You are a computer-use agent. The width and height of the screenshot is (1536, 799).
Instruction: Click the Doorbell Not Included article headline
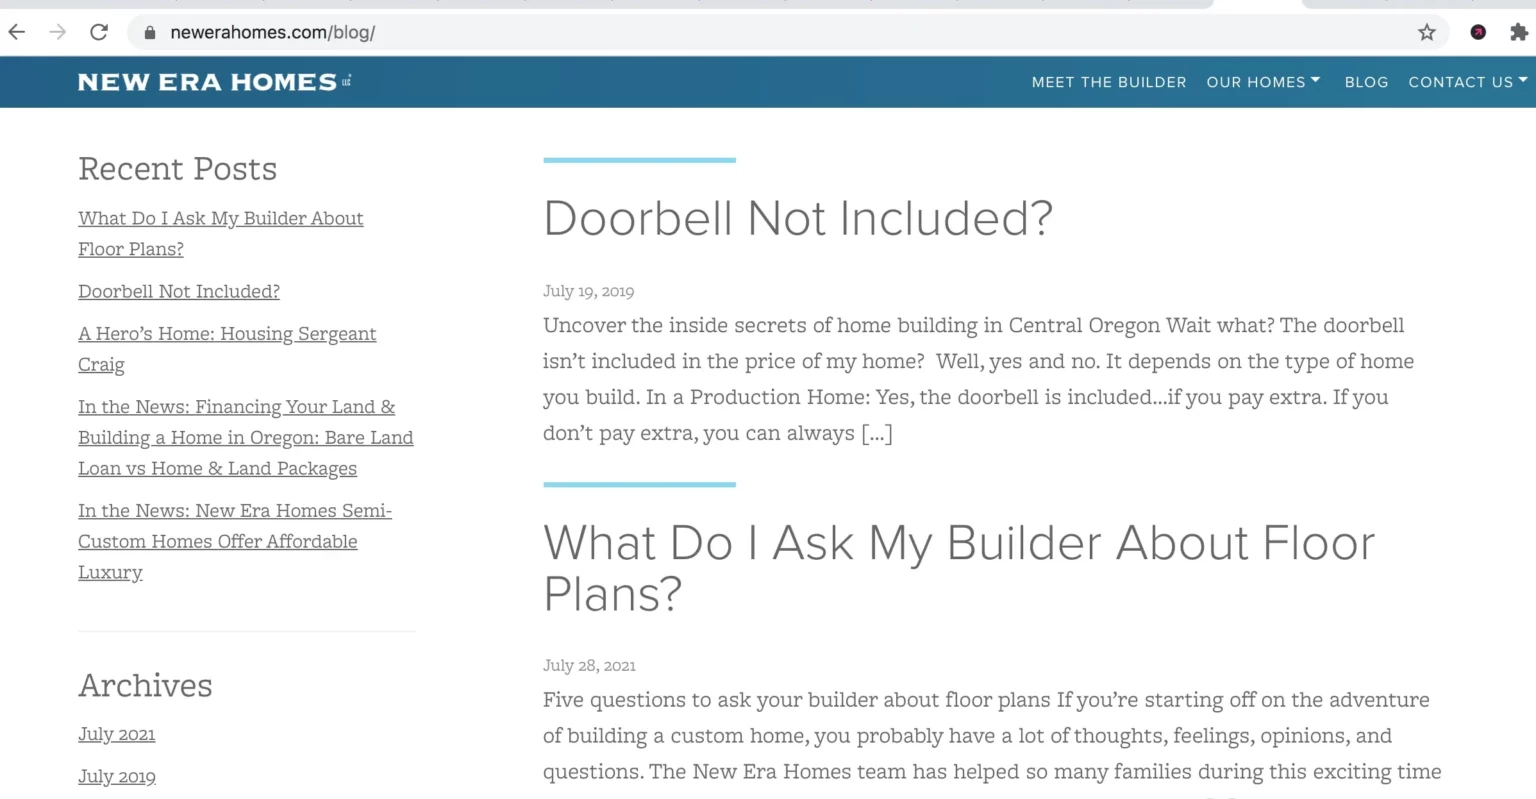coord(798,218)
